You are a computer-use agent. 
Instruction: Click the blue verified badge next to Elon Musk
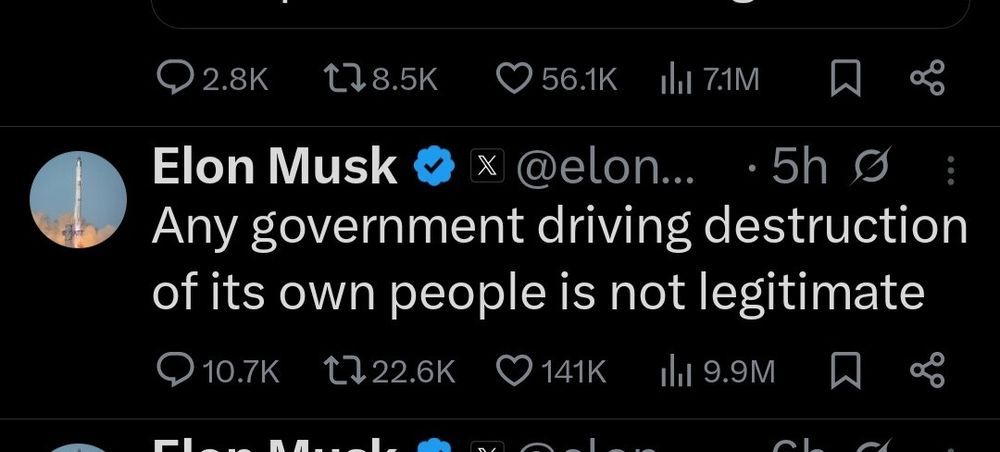coord(434,166)
